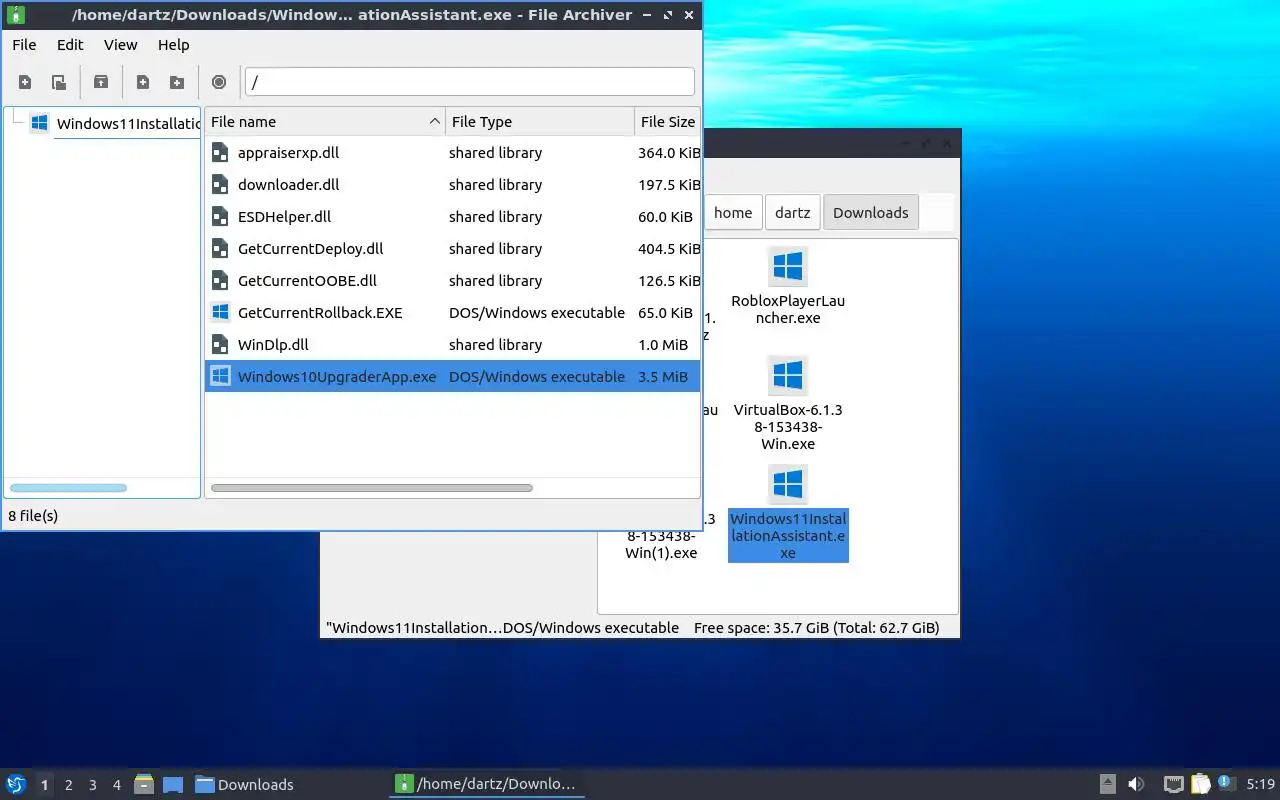Click the circular Stop toolbar icon
Image resolution: width=1280 pixels, height=800 pixels.
pos(219,82)
